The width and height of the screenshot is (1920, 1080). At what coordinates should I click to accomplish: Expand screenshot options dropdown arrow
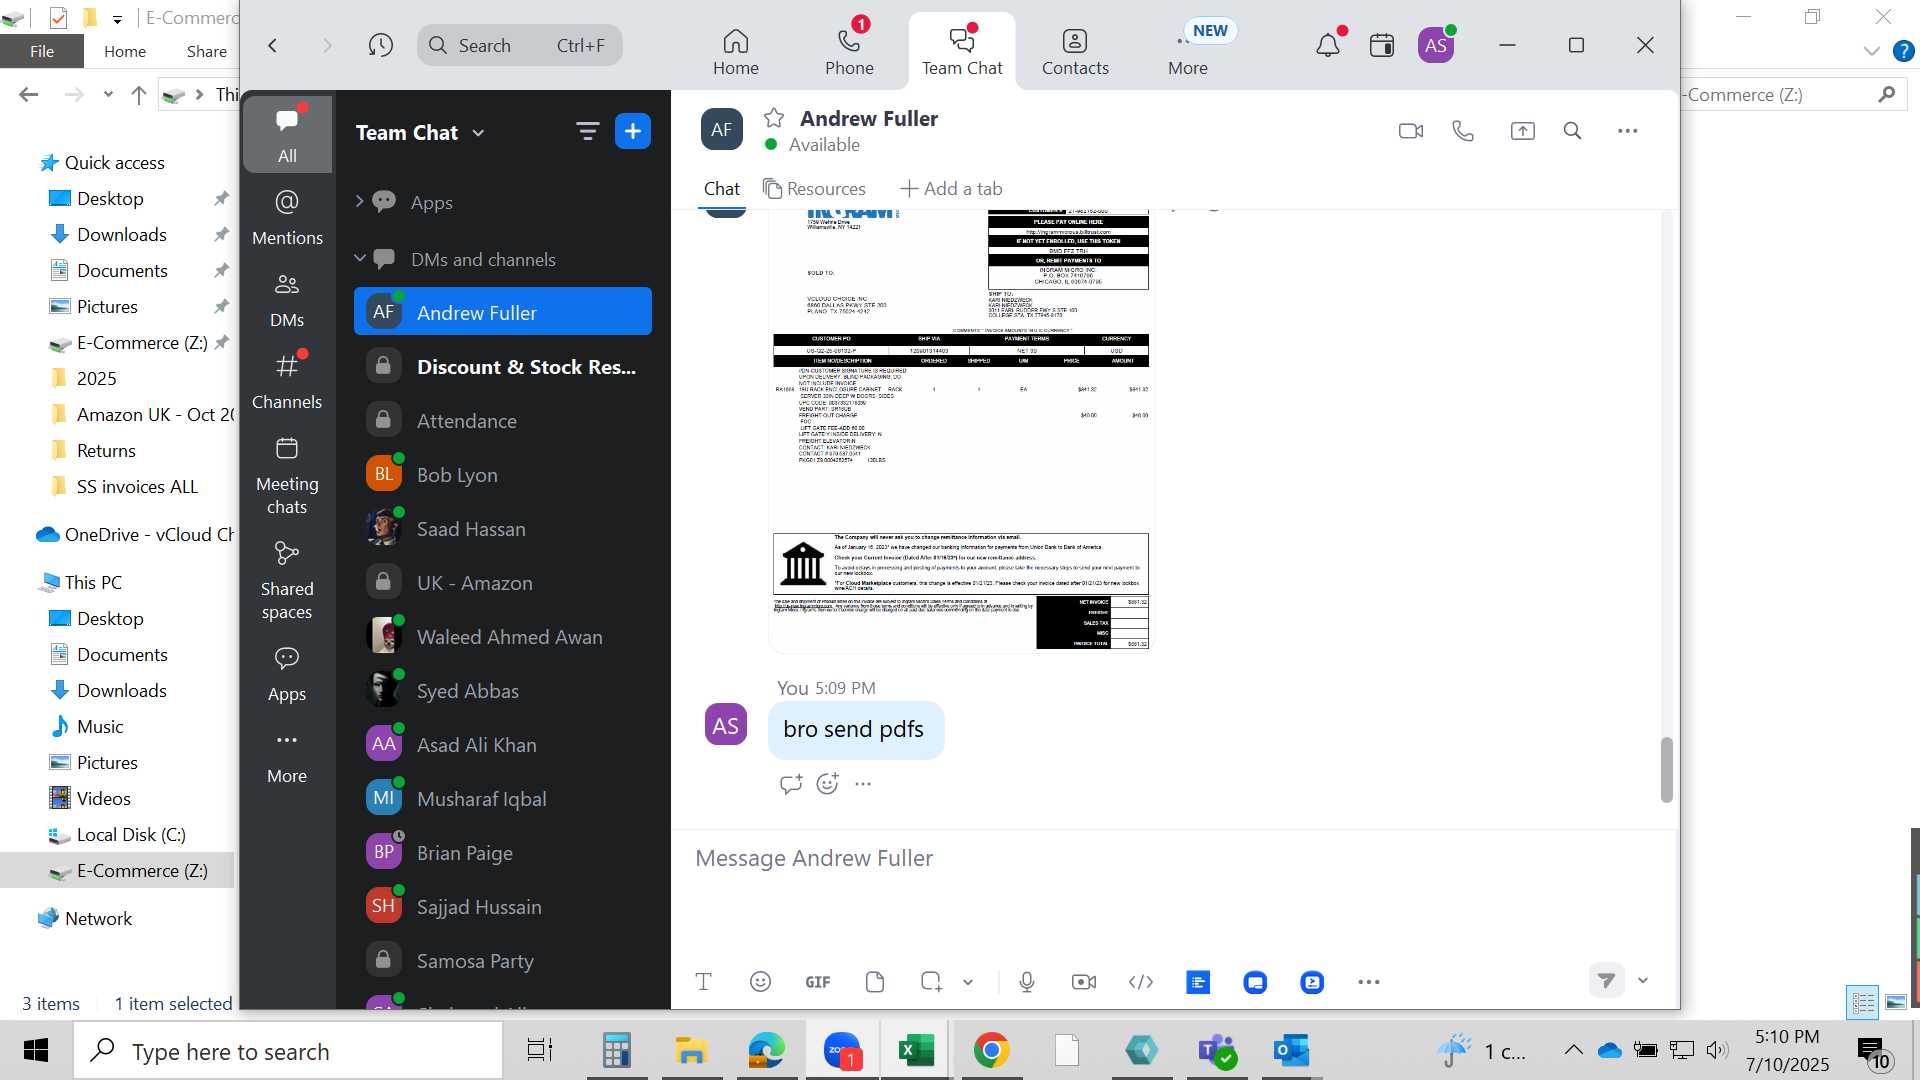(x=968, y=983)
